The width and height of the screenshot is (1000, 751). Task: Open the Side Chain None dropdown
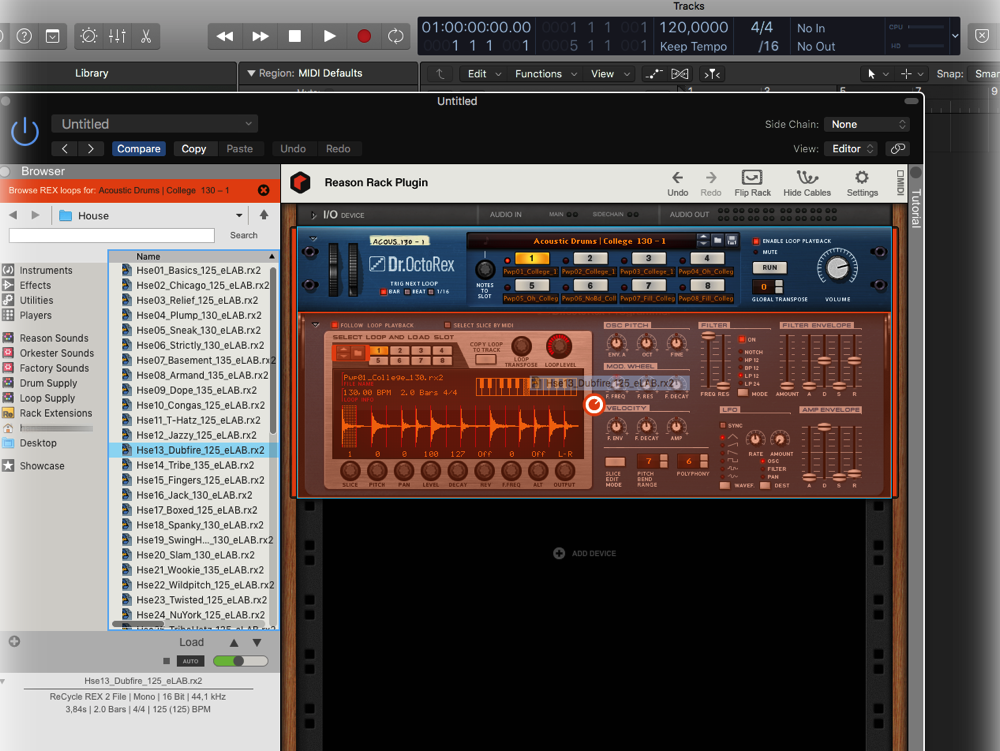click(866, 124)
